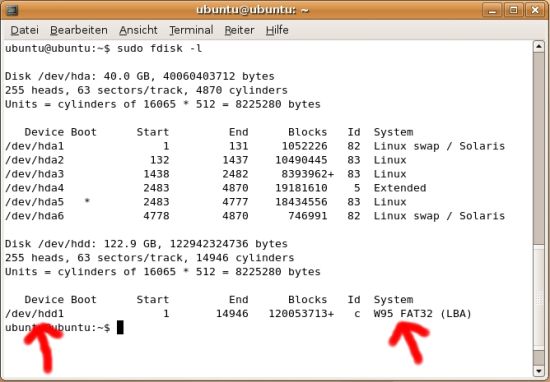Click the blocks value '120053713+'
Viewport: 550px width, 382px height.
301,314
